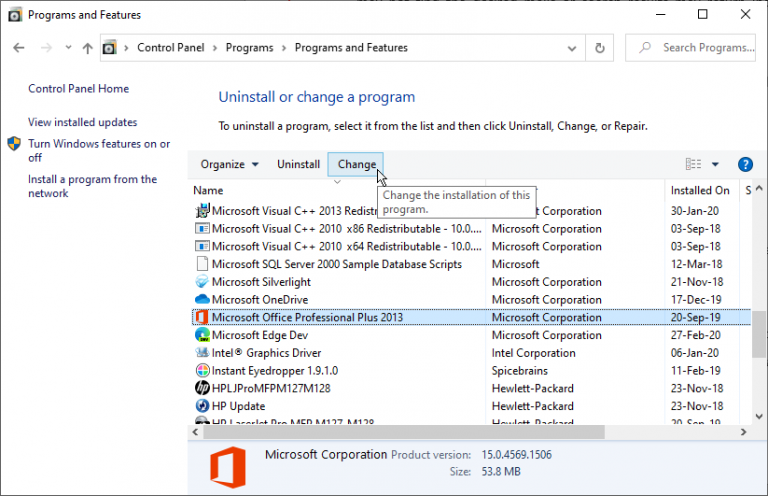Select Microsoft Silverlight row name
768x496 pixels.
(x=261, y=282)
